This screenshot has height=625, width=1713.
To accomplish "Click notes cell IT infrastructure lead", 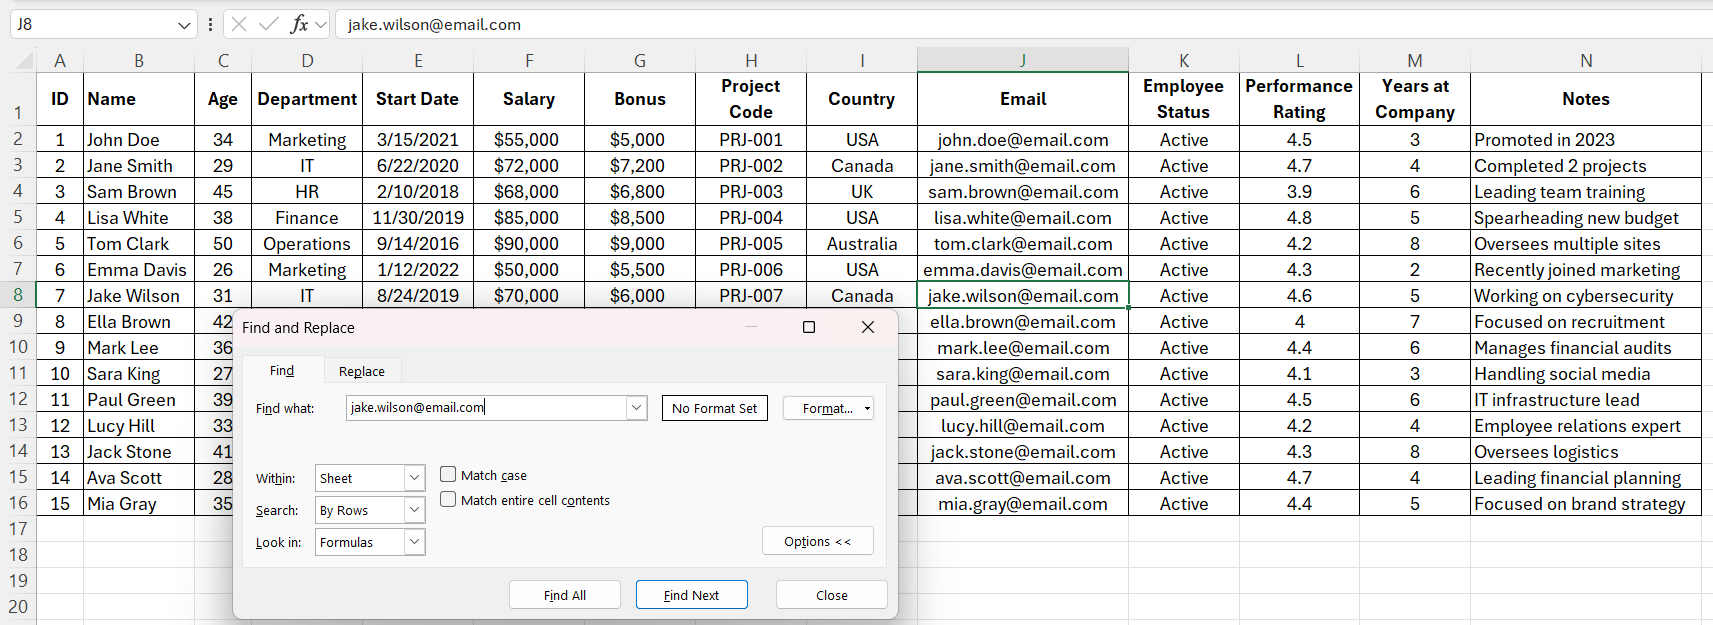I will (1586, 400).
